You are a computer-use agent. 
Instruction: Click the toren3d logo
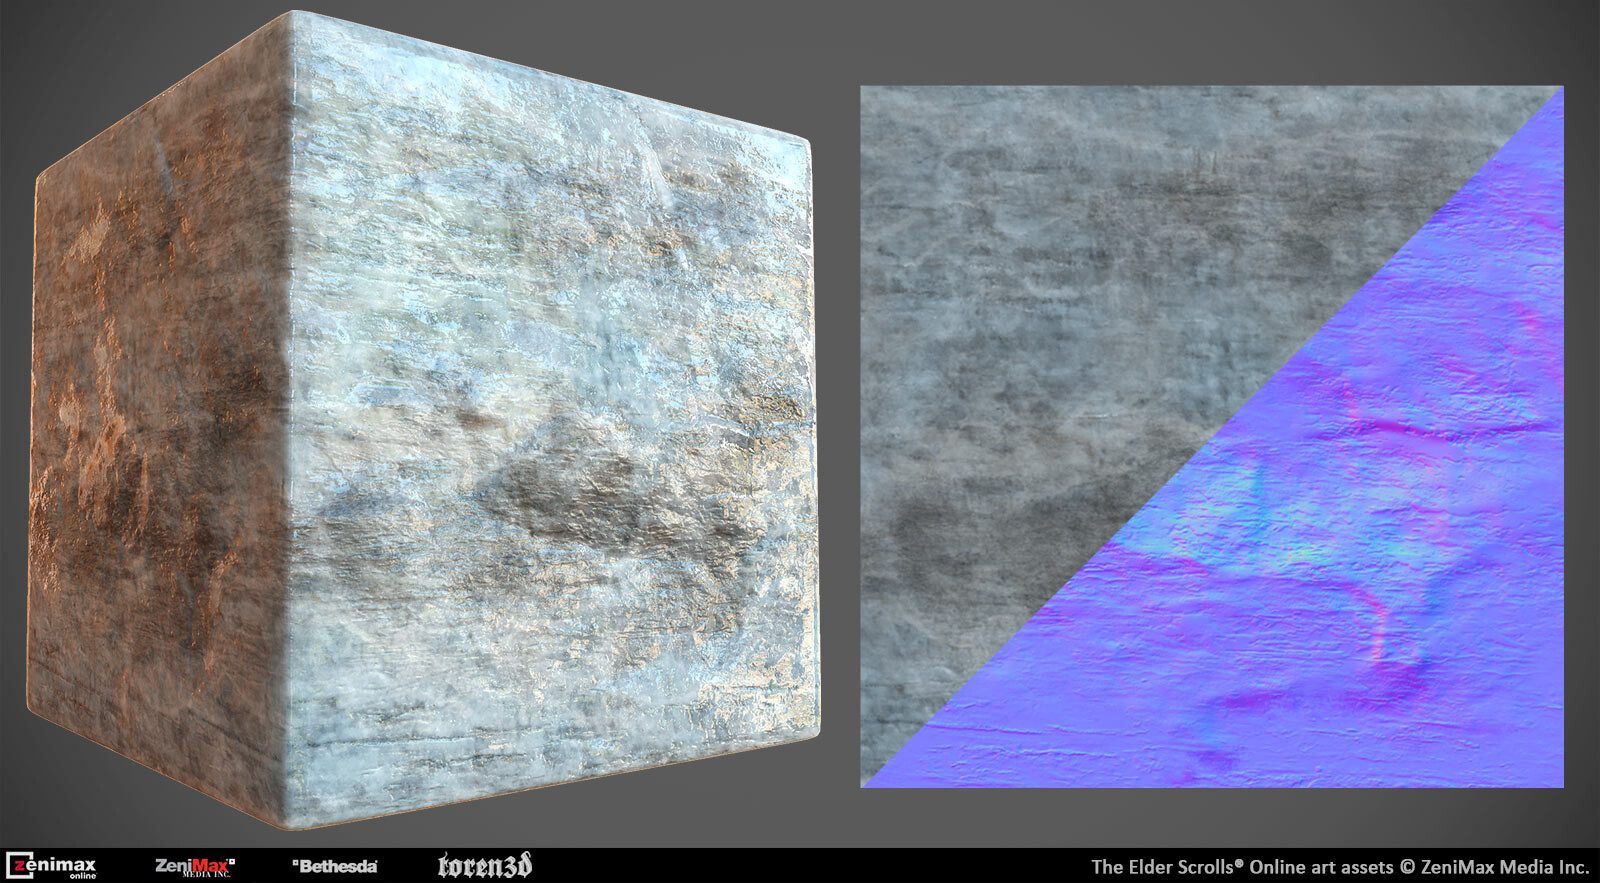tap(484, 865)
